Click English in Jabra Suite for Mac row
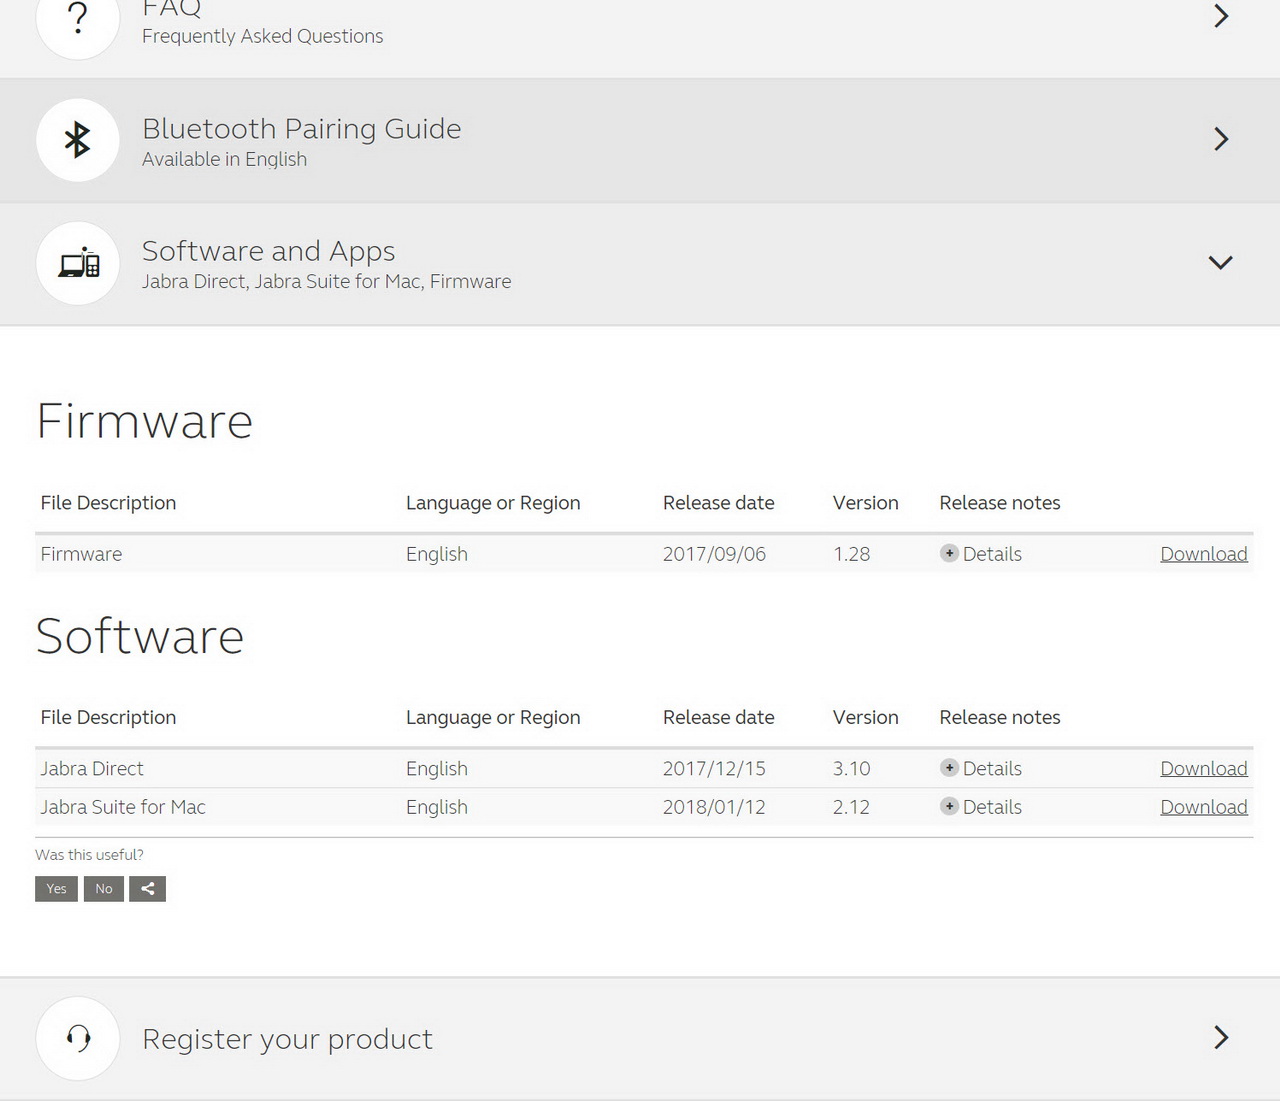The height and width of the screenshot is (1101, 1280). [436, 807]
